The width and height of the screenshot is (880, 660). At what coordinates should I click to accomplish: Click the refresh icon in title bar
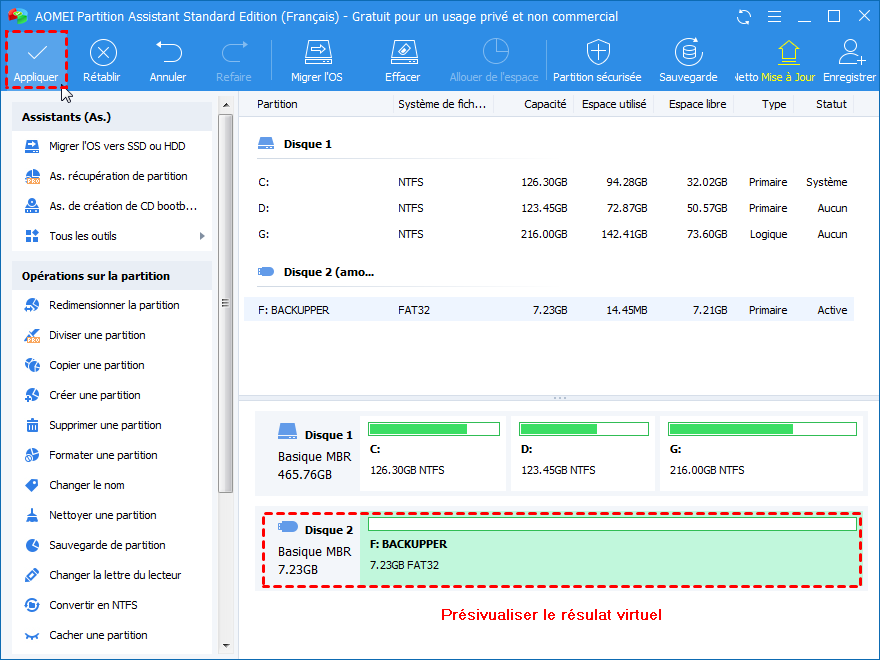(x=744, y=17)
